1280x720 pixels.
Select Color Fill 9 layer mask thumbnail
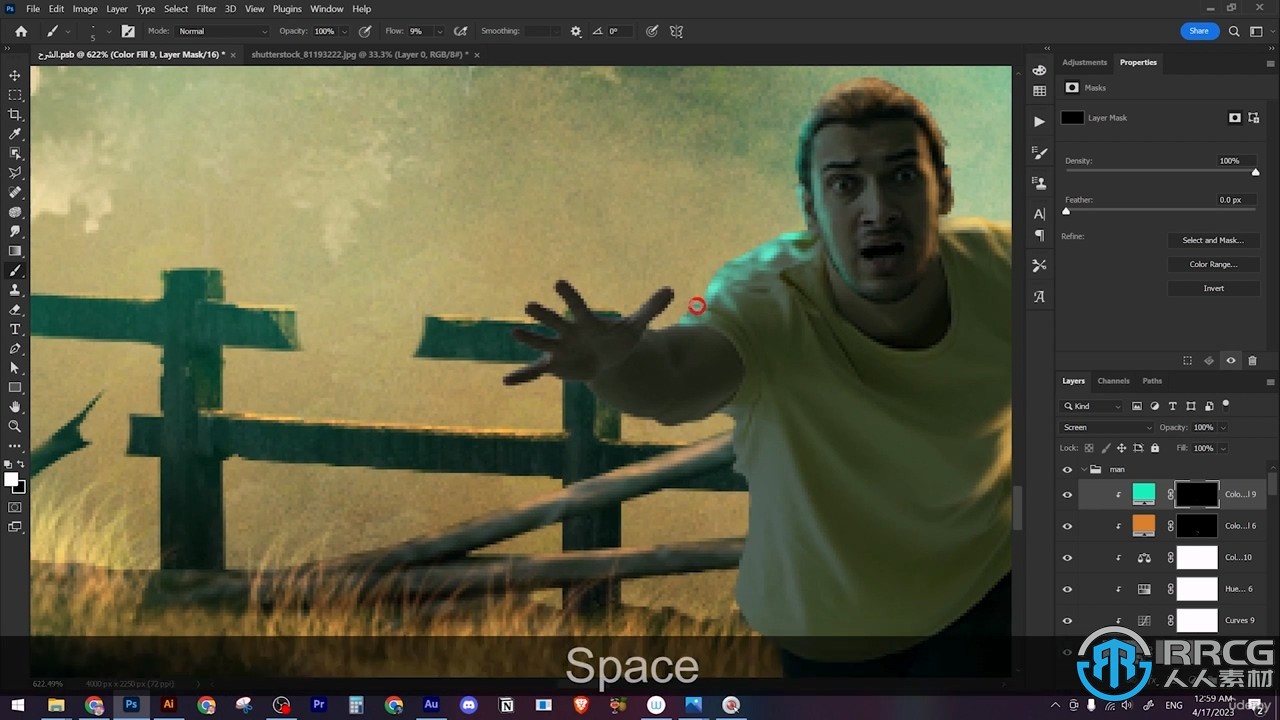click(1196, 494)
